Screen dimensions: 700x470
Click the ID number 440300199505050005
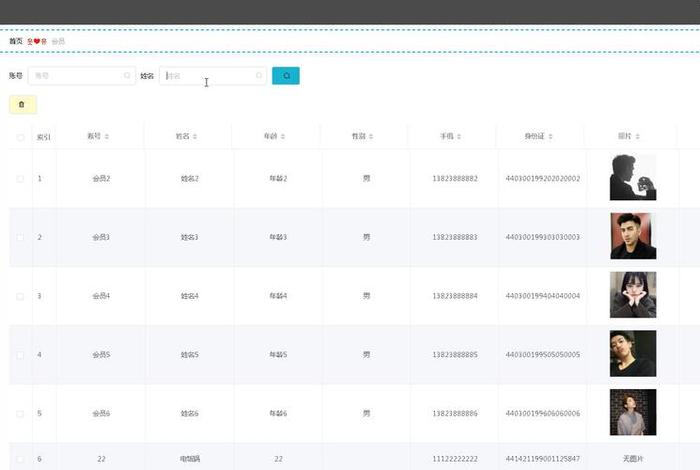click(x=543, y=355)
